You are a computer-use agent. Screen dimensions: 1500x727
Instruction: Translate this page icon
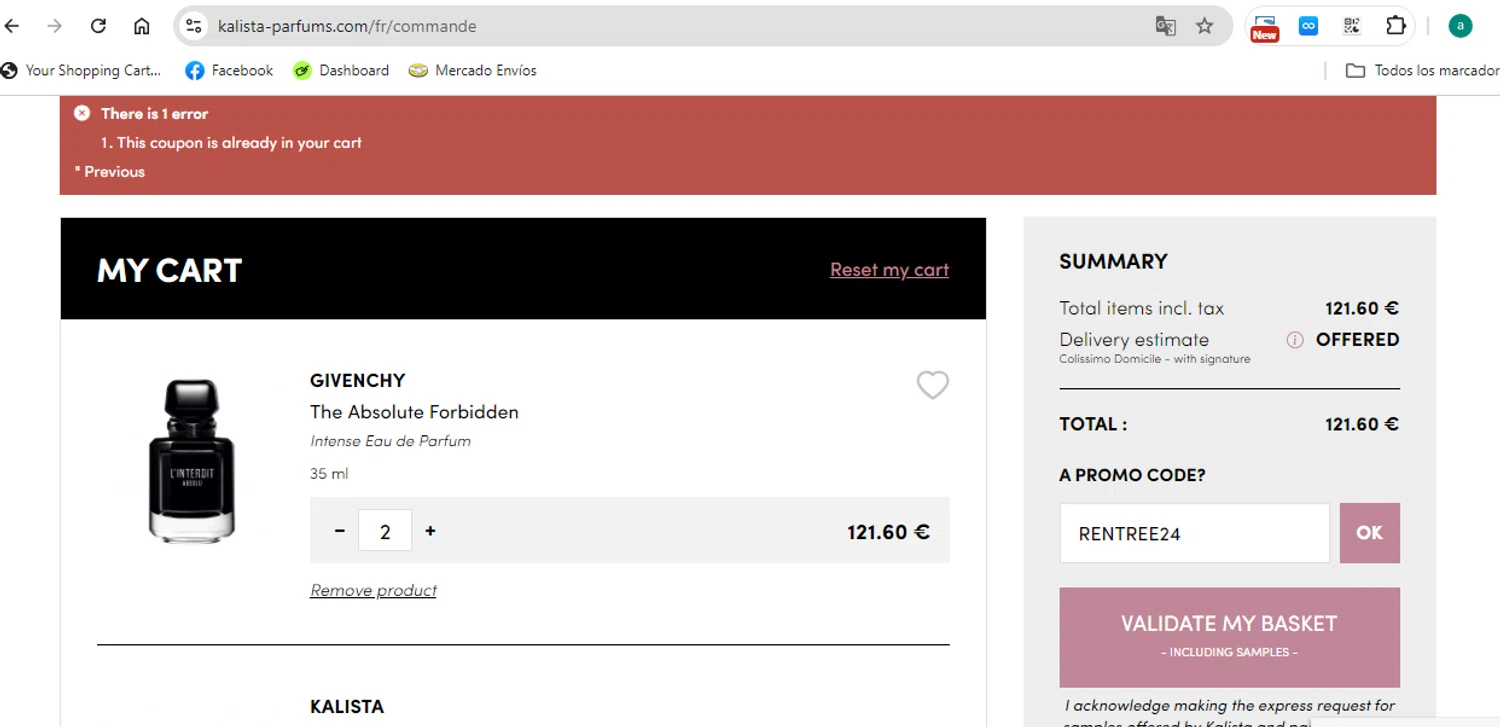(1165, 26)
